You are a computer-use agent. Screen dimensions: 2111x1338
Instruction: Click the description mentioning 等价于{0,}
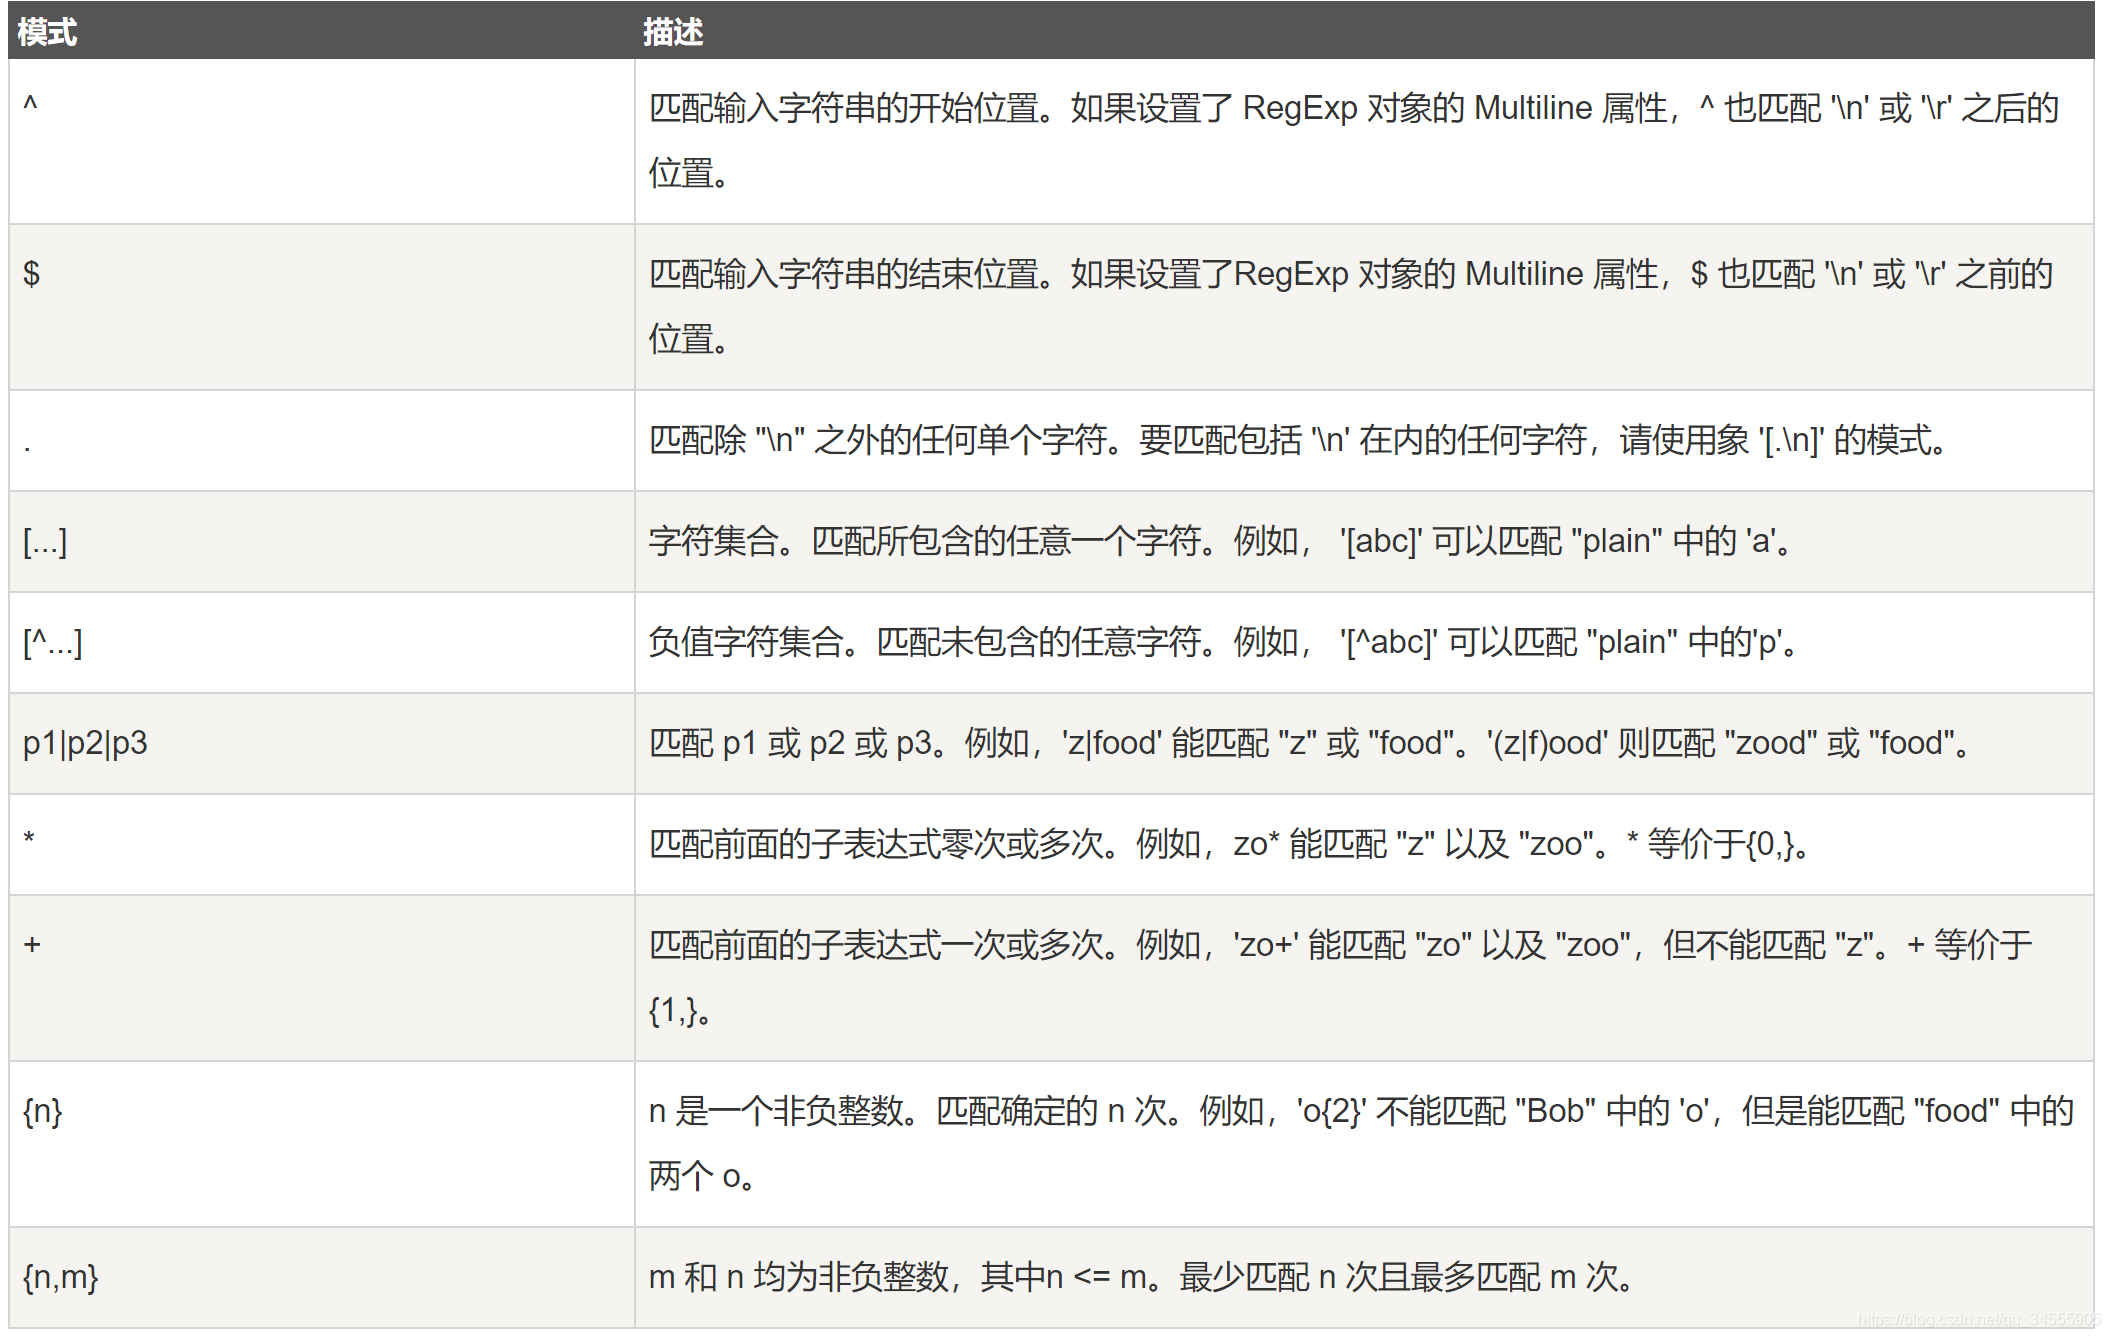[x=1230, y=844]
